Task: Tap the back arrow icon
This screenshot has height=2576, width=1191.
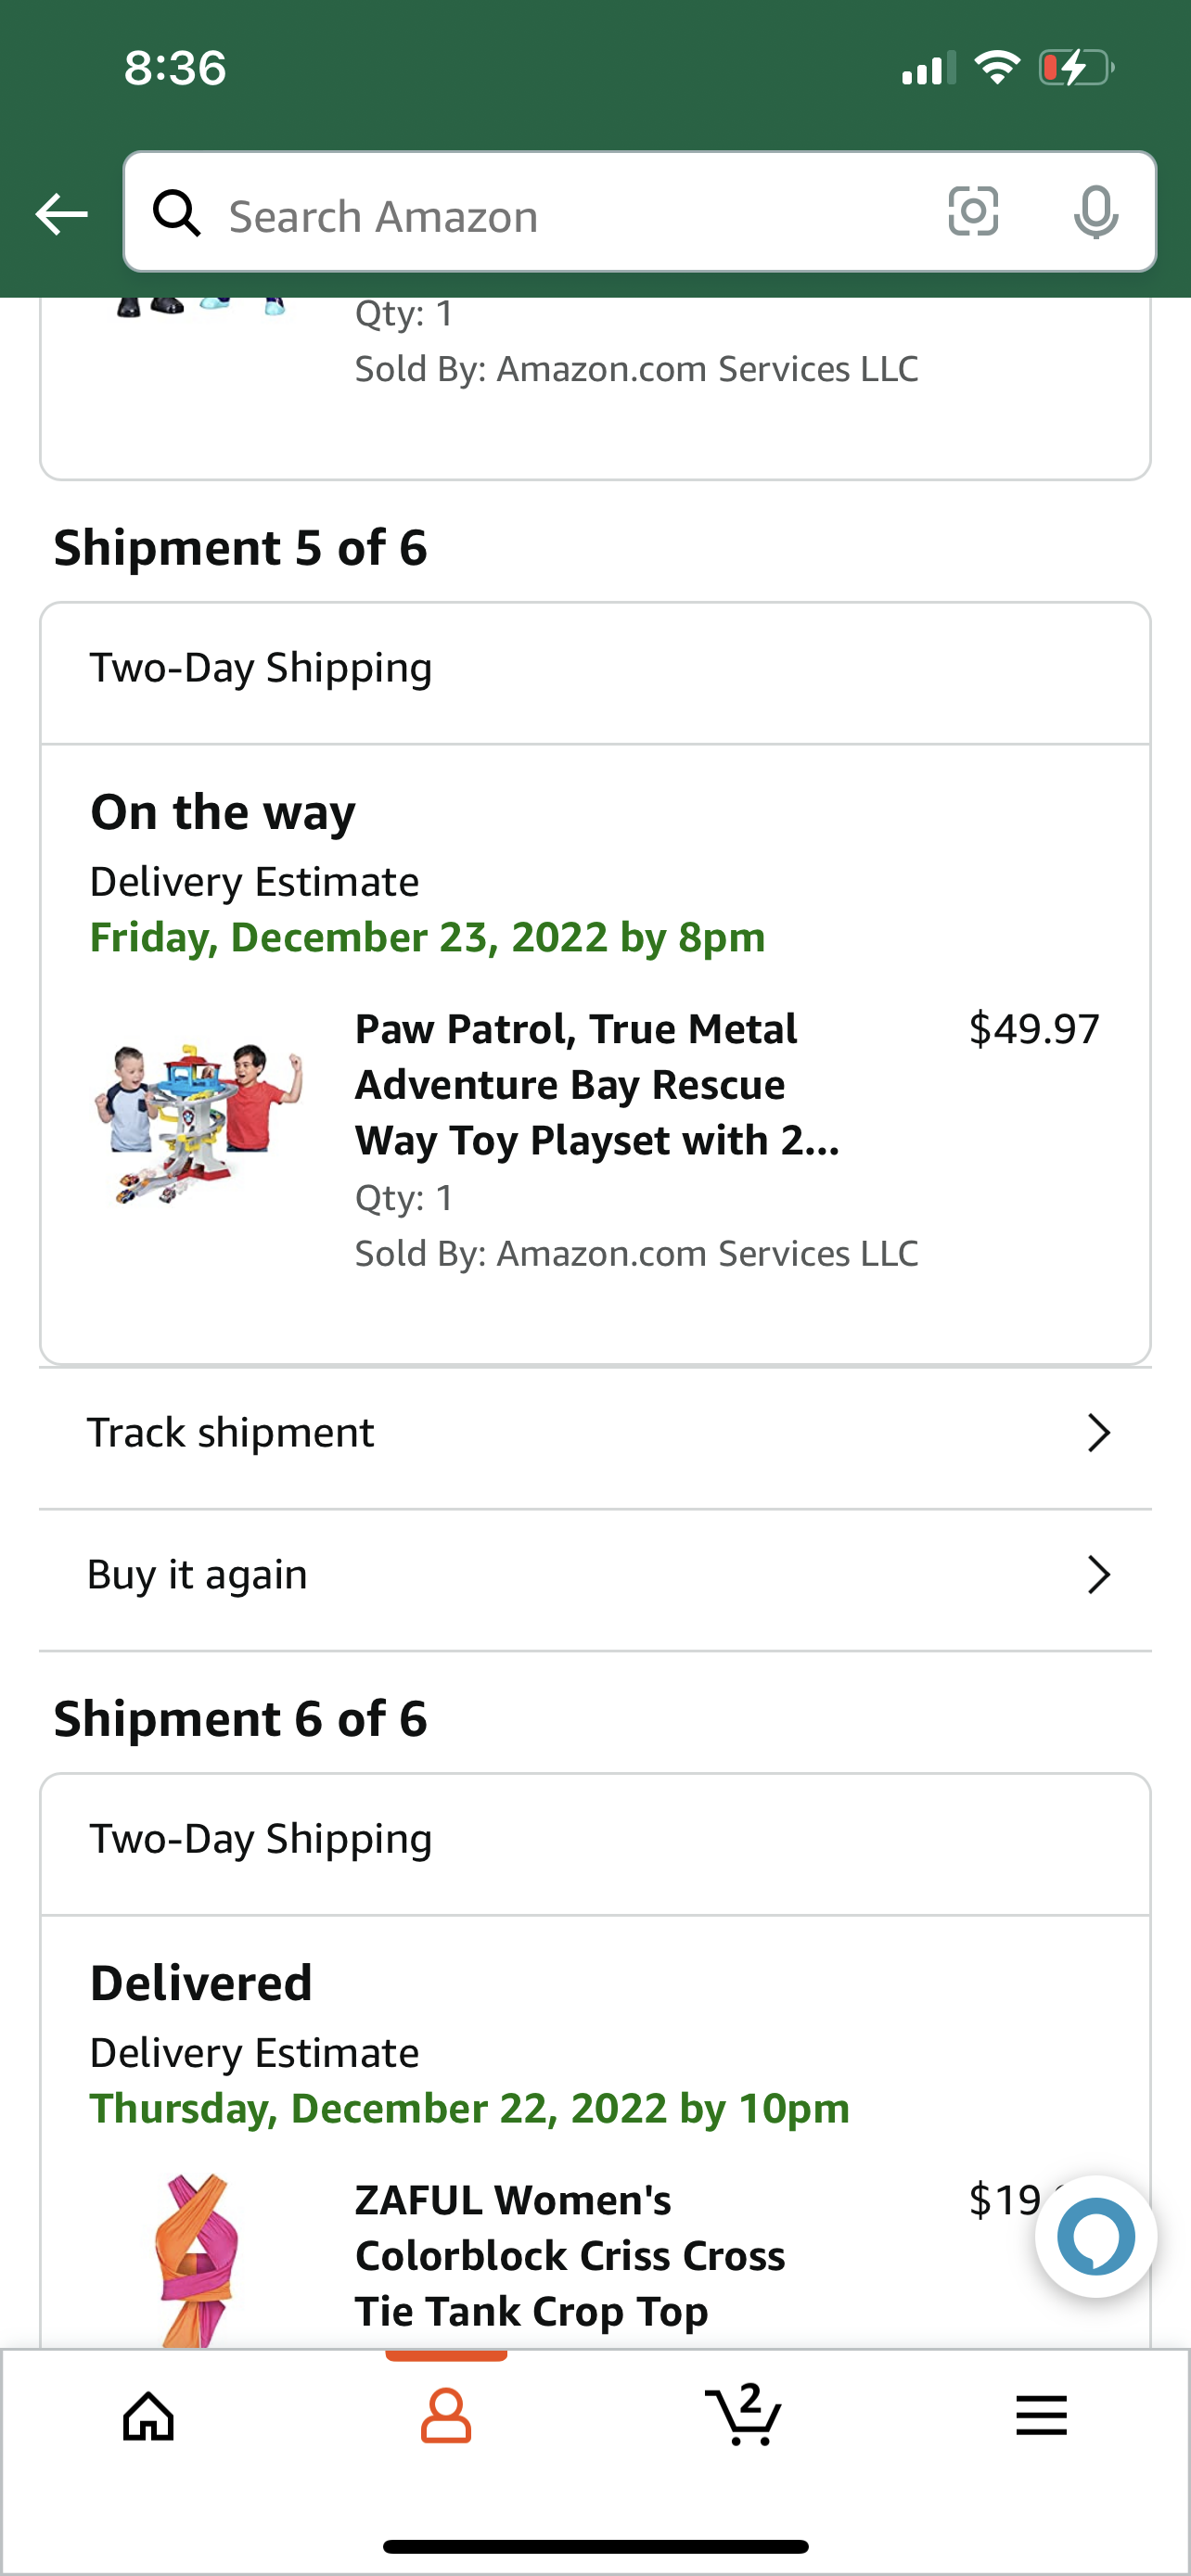Action: click(61, 214)
